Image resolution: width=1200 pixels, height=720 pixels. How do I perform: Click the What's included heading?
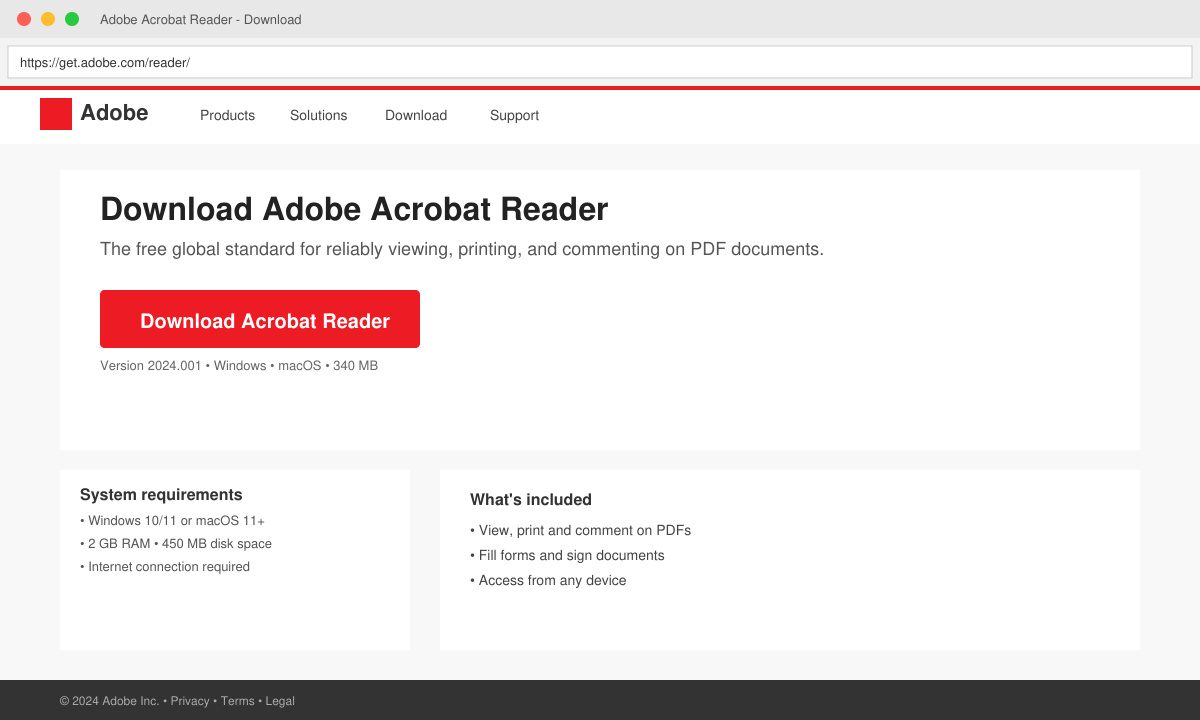531,499
